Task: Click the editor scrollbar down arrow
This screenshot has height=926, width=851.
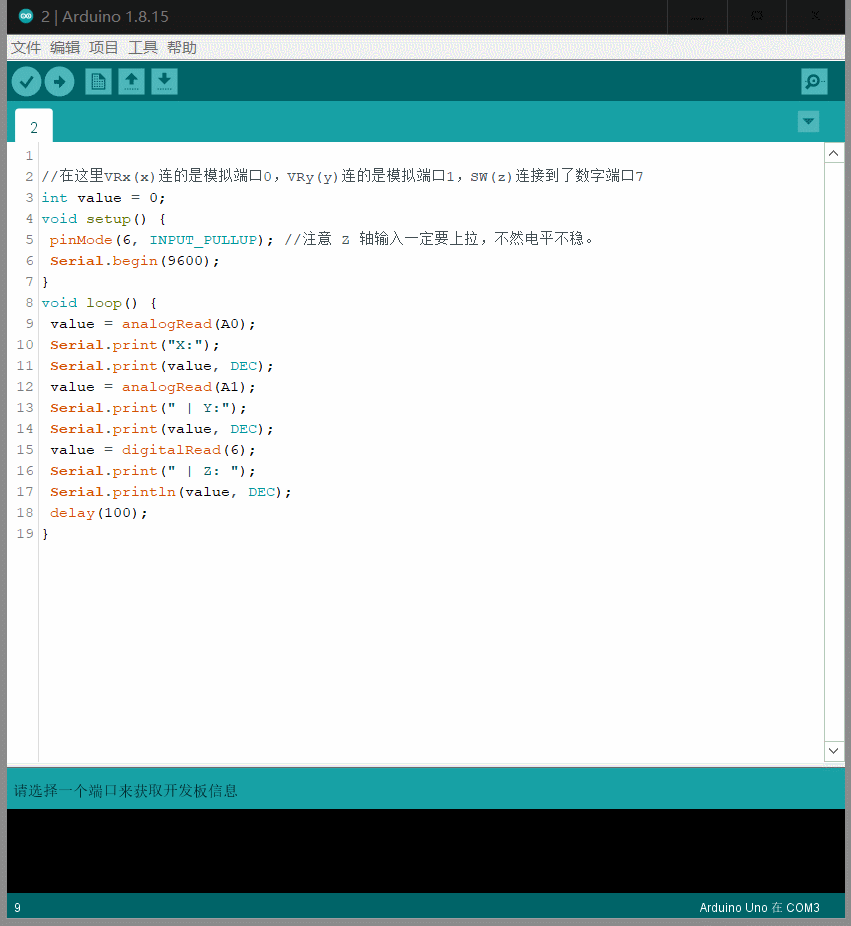Action: pos(833,751)
